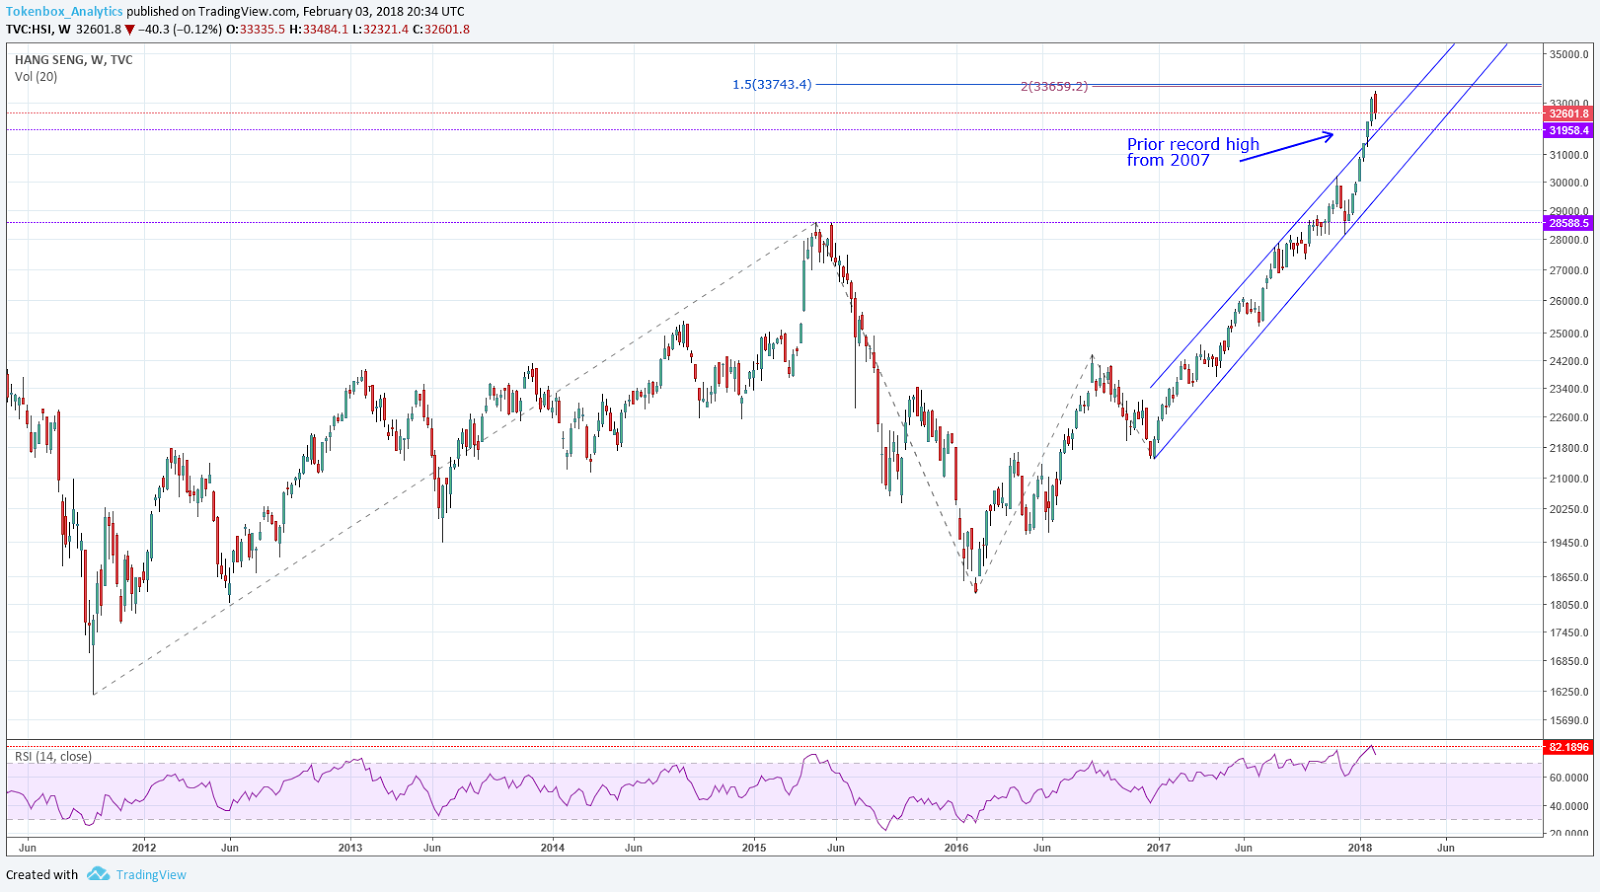Image resolution: width=1600 pixels, height=892 pixels.
Task: Click the 2018 label on the time axis
Action: 1360,847
